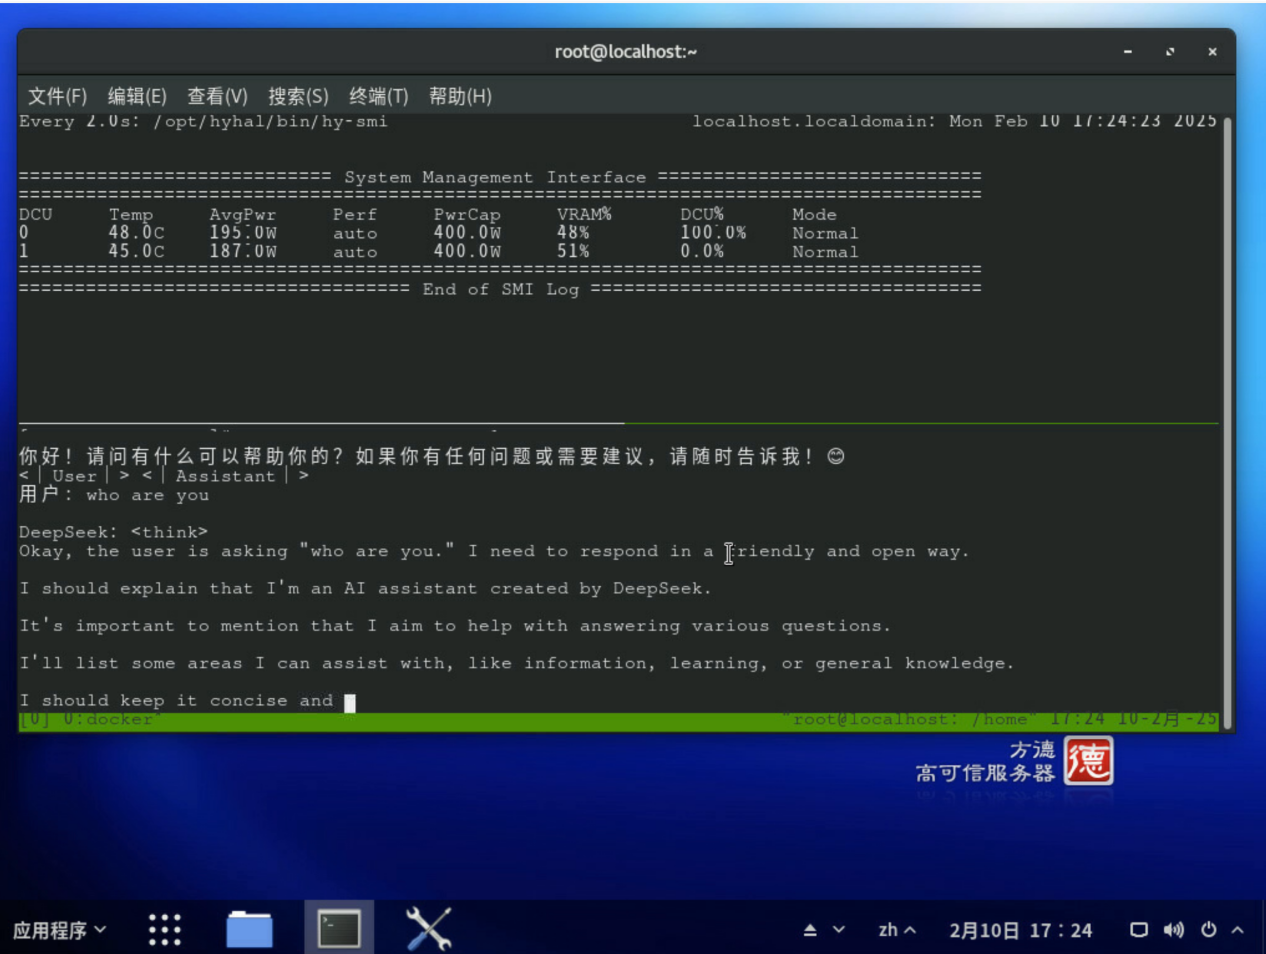Click the 48.0C temperature value

pos(137,233)
